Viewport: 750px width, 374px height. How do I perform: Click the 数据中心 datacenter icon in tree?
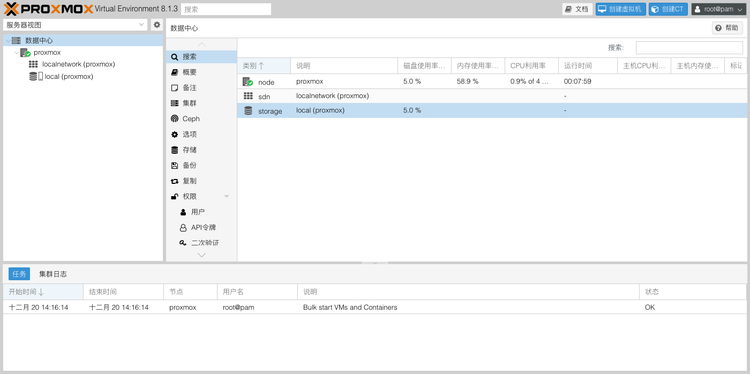pyautogui.click(x=16, y=41)
